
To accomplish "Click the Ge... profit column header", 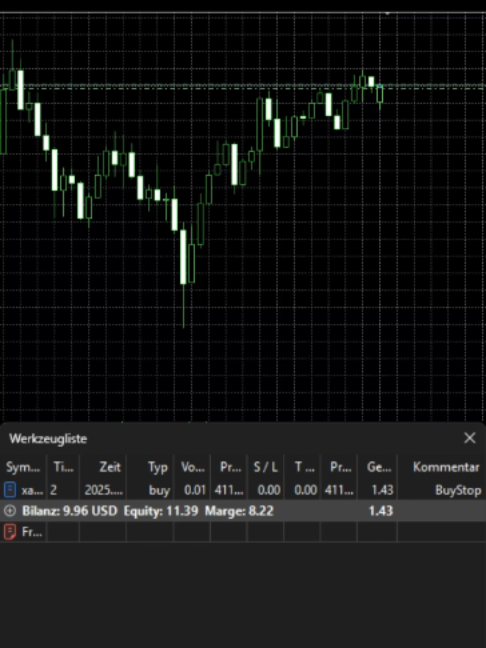I will [x=379, y=467].
